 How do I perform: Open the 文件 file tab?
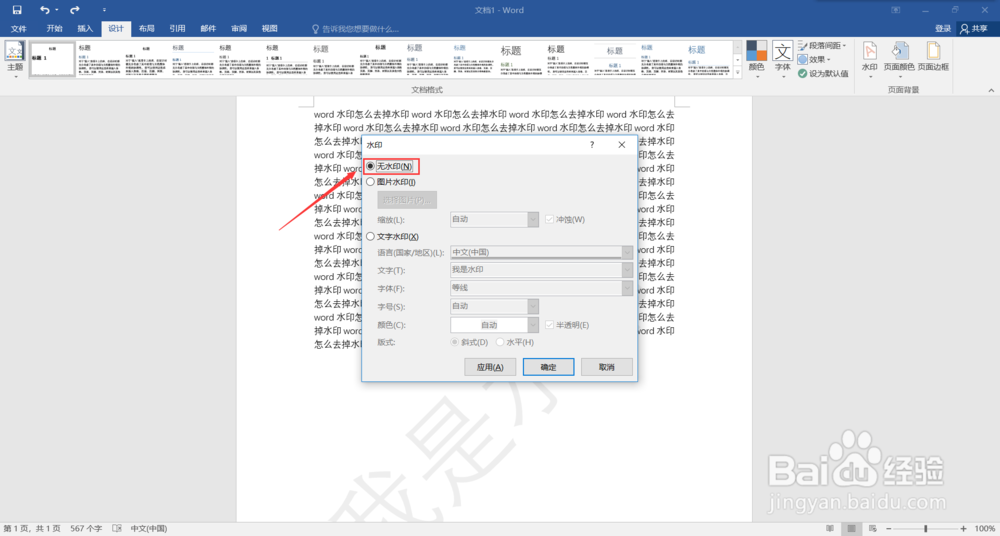coord(18,29)
